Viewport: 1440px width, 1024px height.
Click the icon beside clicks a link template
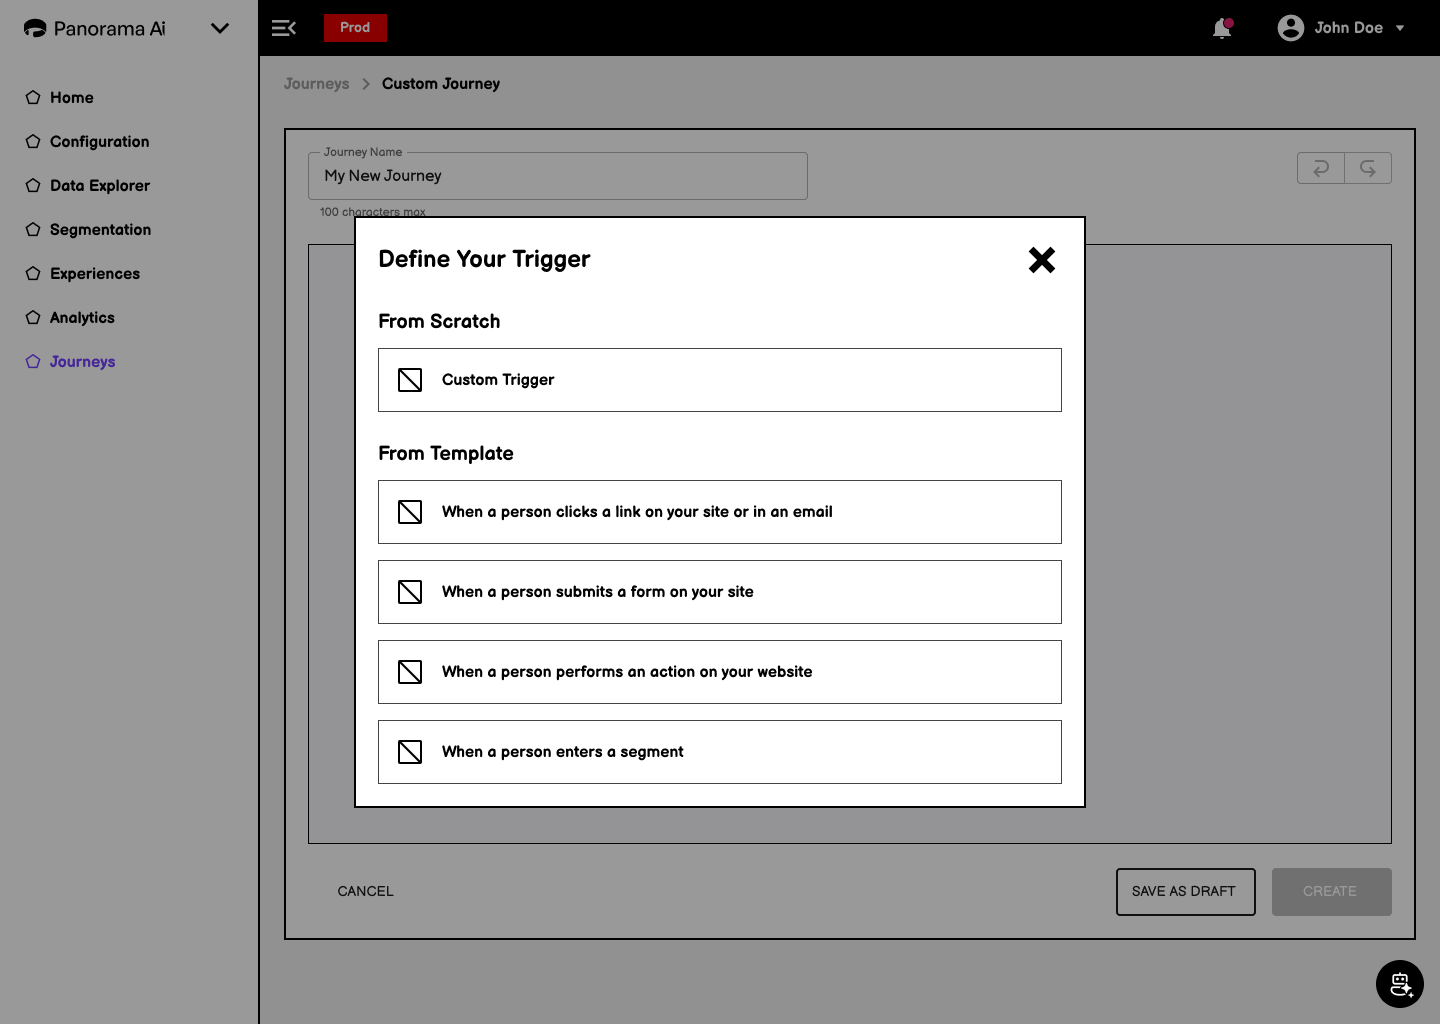click(410, 512)
